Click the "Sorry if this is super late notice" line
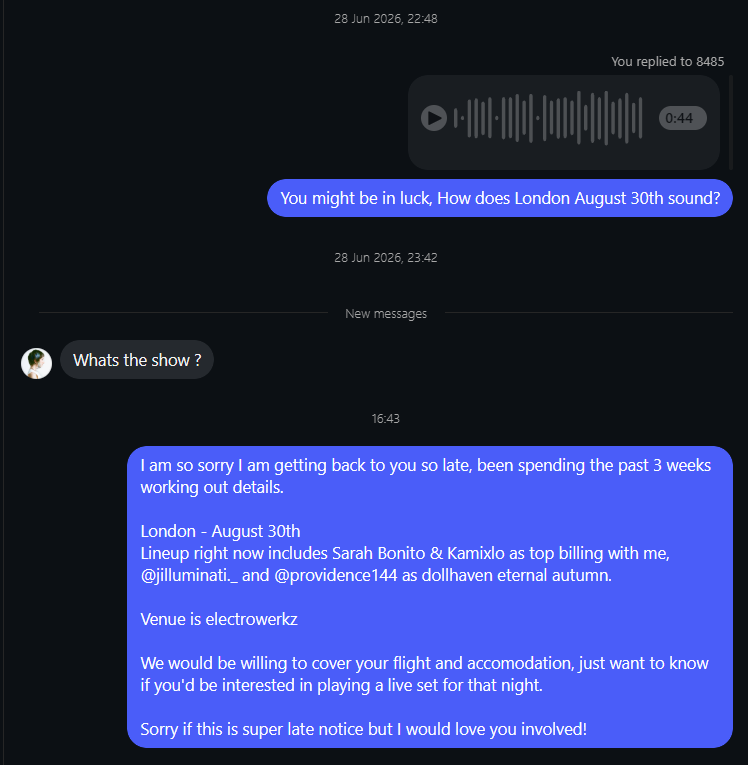Image resolution: width=748 pixels, height=765 pixels. [364, 729]
